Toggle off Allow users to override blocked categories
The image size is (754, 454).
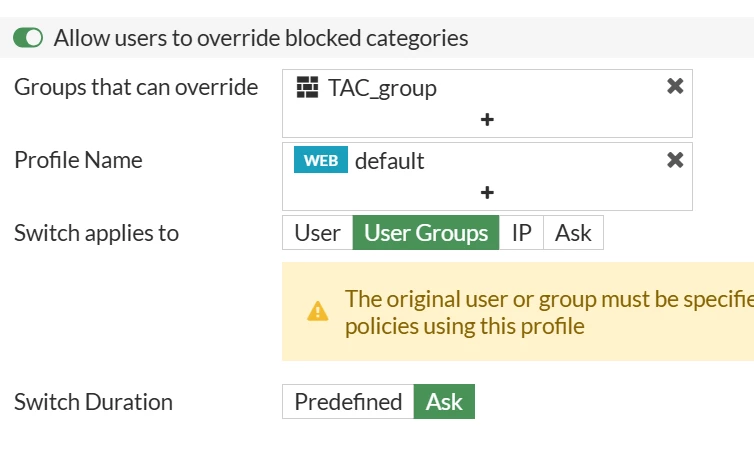28,38
